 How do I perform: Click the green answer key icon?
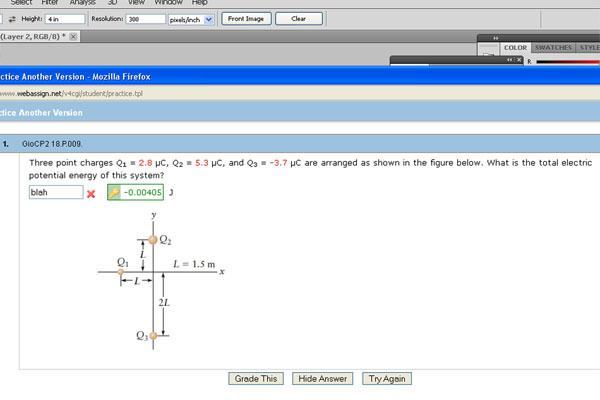point(114,192)
